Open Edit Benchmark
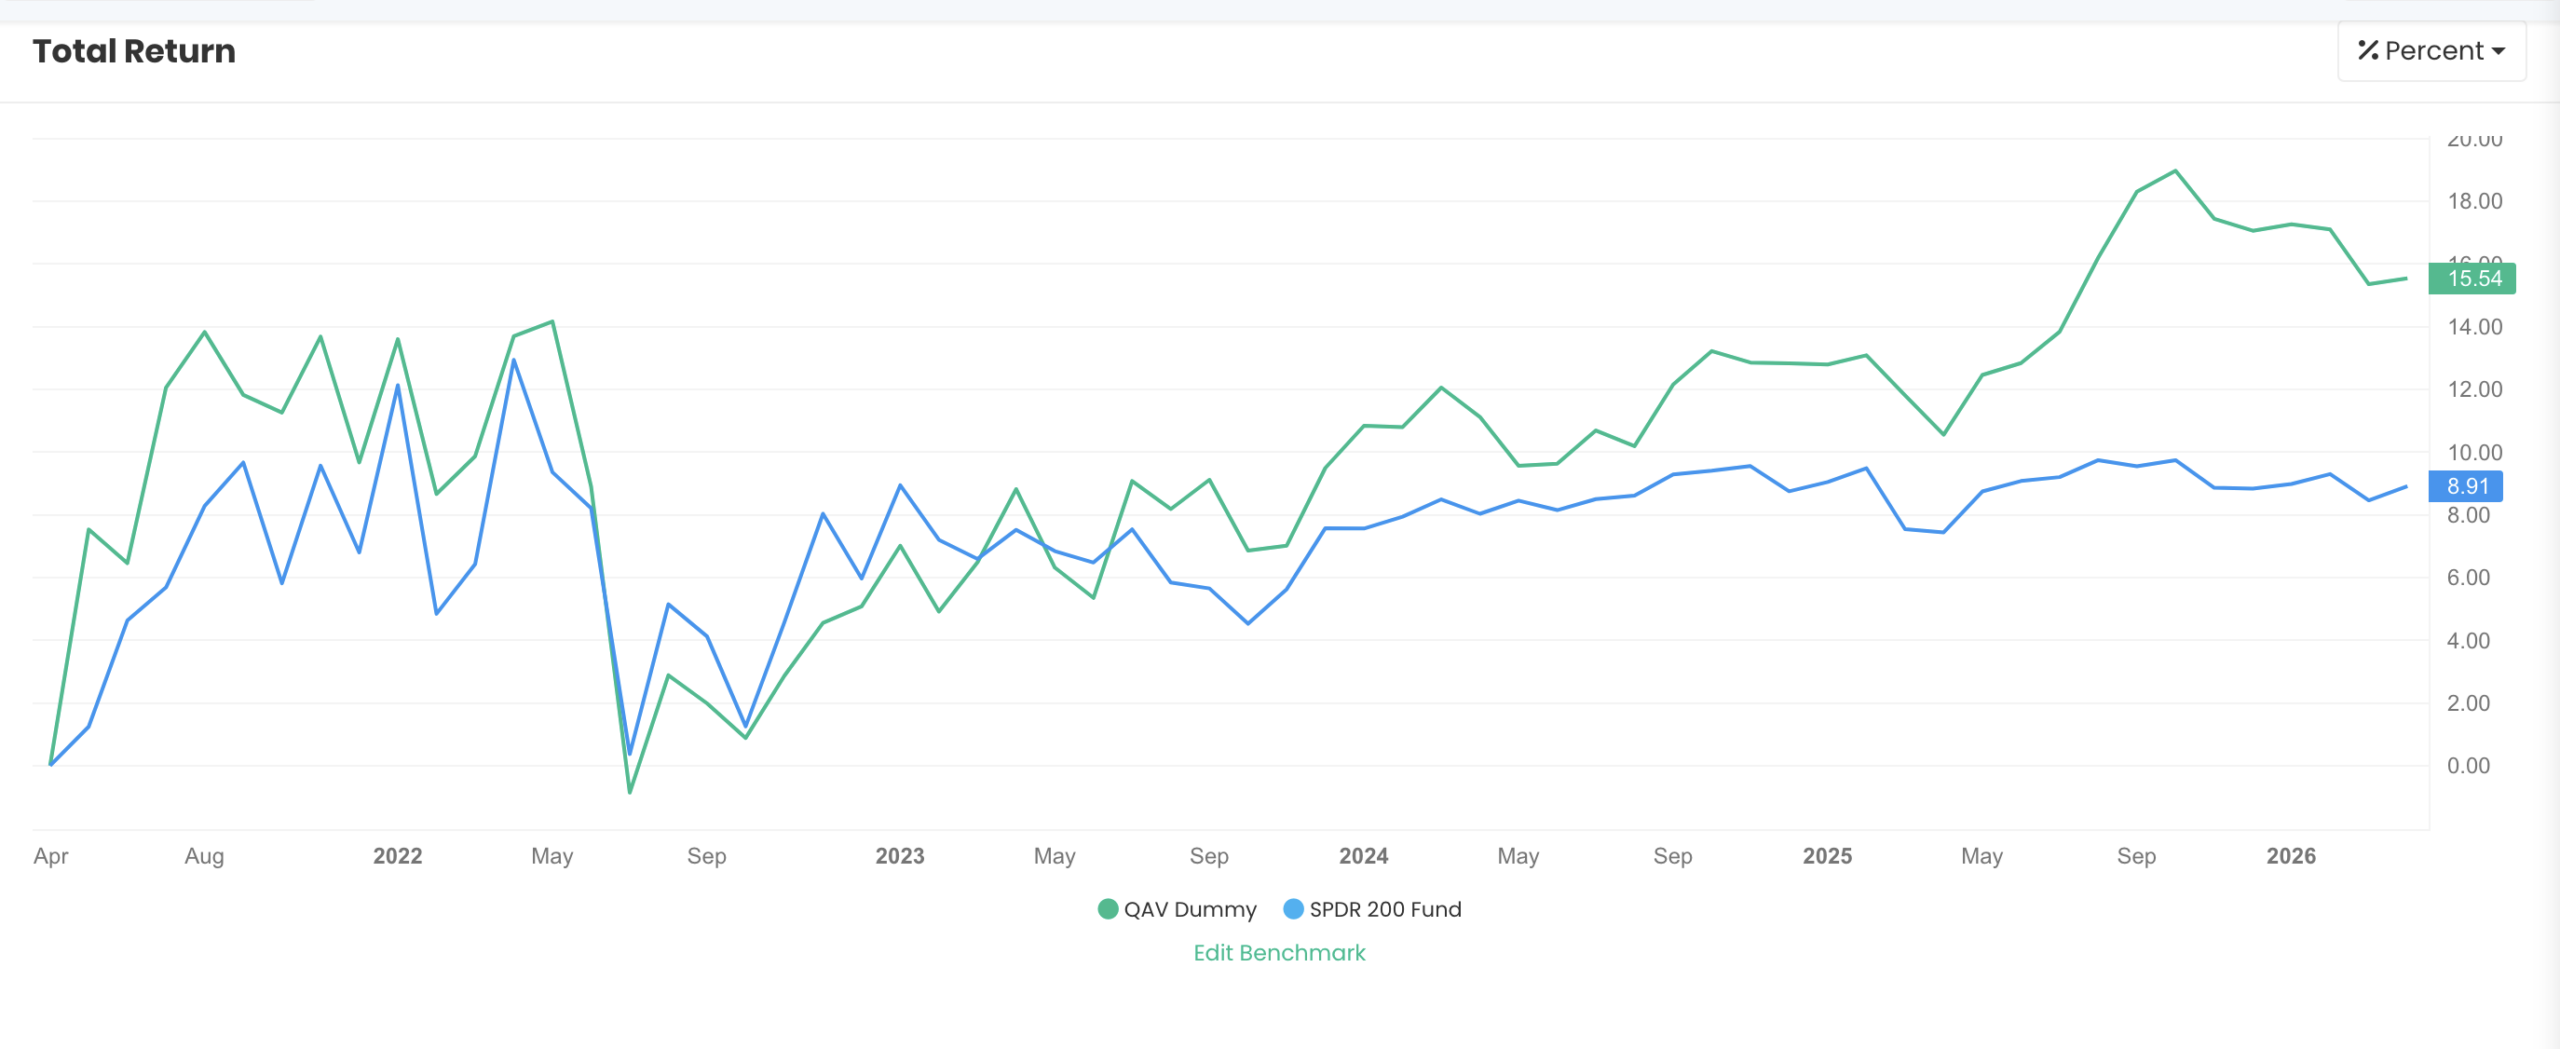 pos(1279,953)
